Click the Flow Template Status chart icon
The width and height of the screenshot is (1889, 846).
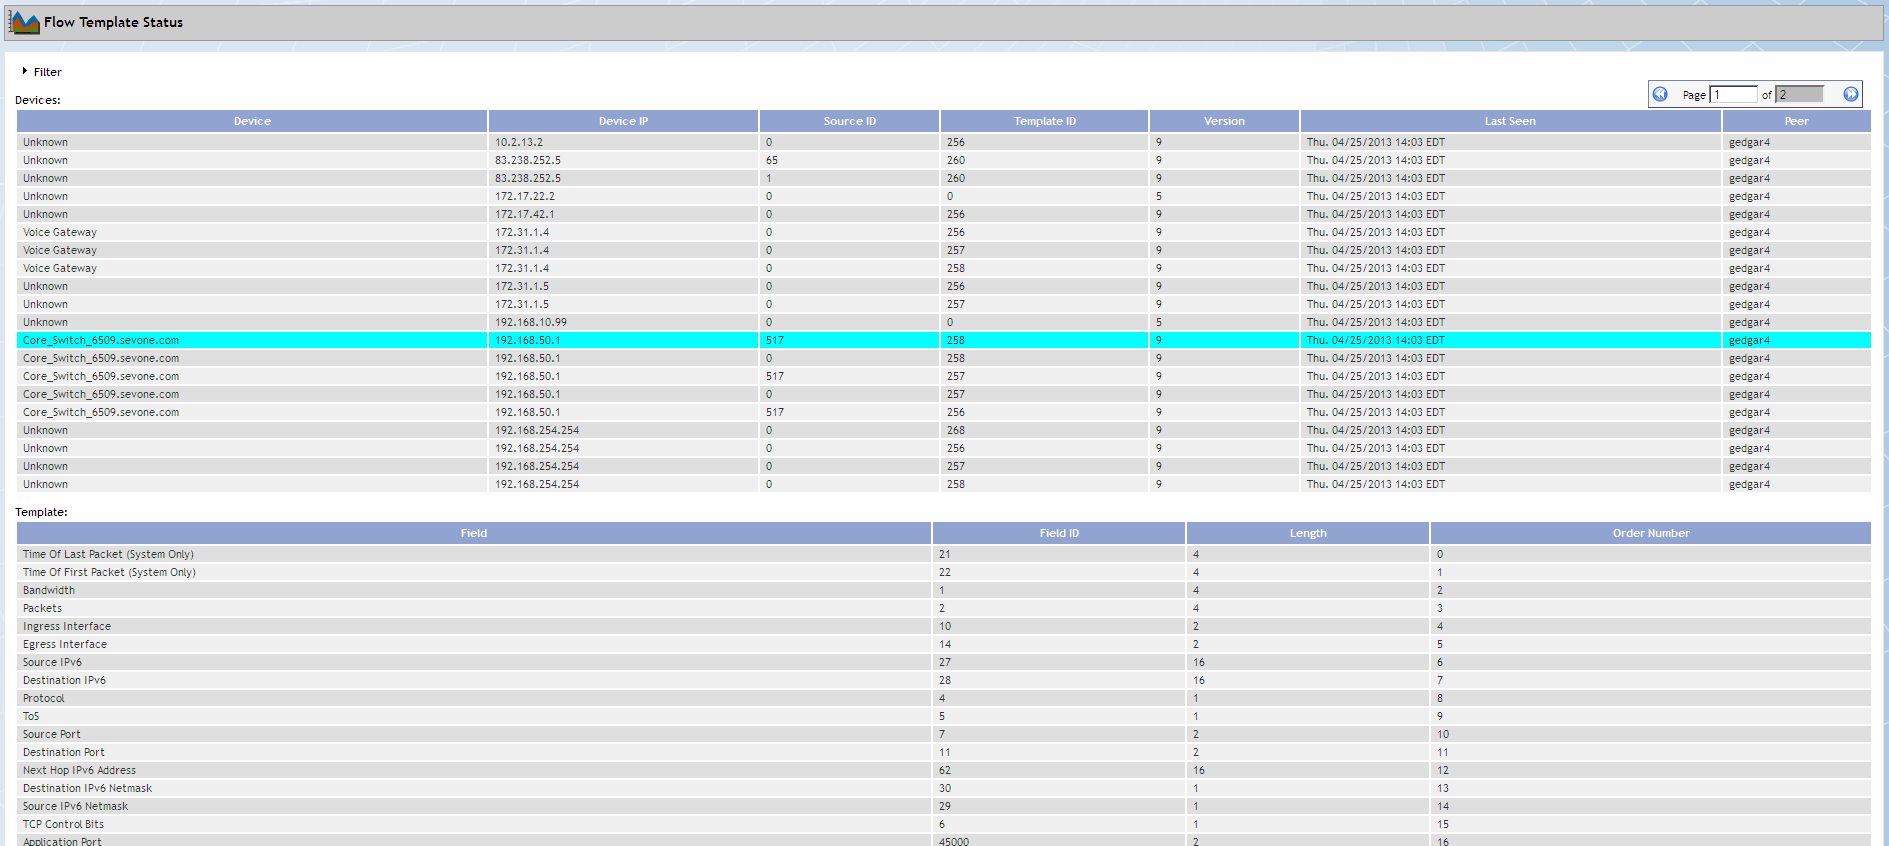[24, 22]
